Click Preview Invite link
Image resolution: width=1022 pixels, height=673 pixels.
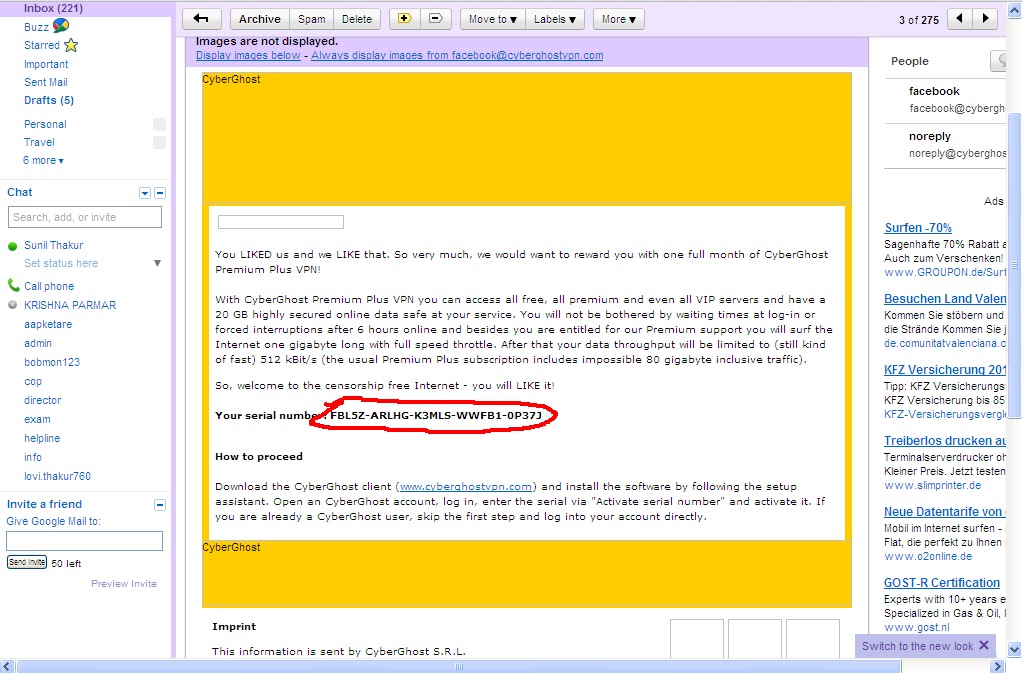click(x=124, y=584)
